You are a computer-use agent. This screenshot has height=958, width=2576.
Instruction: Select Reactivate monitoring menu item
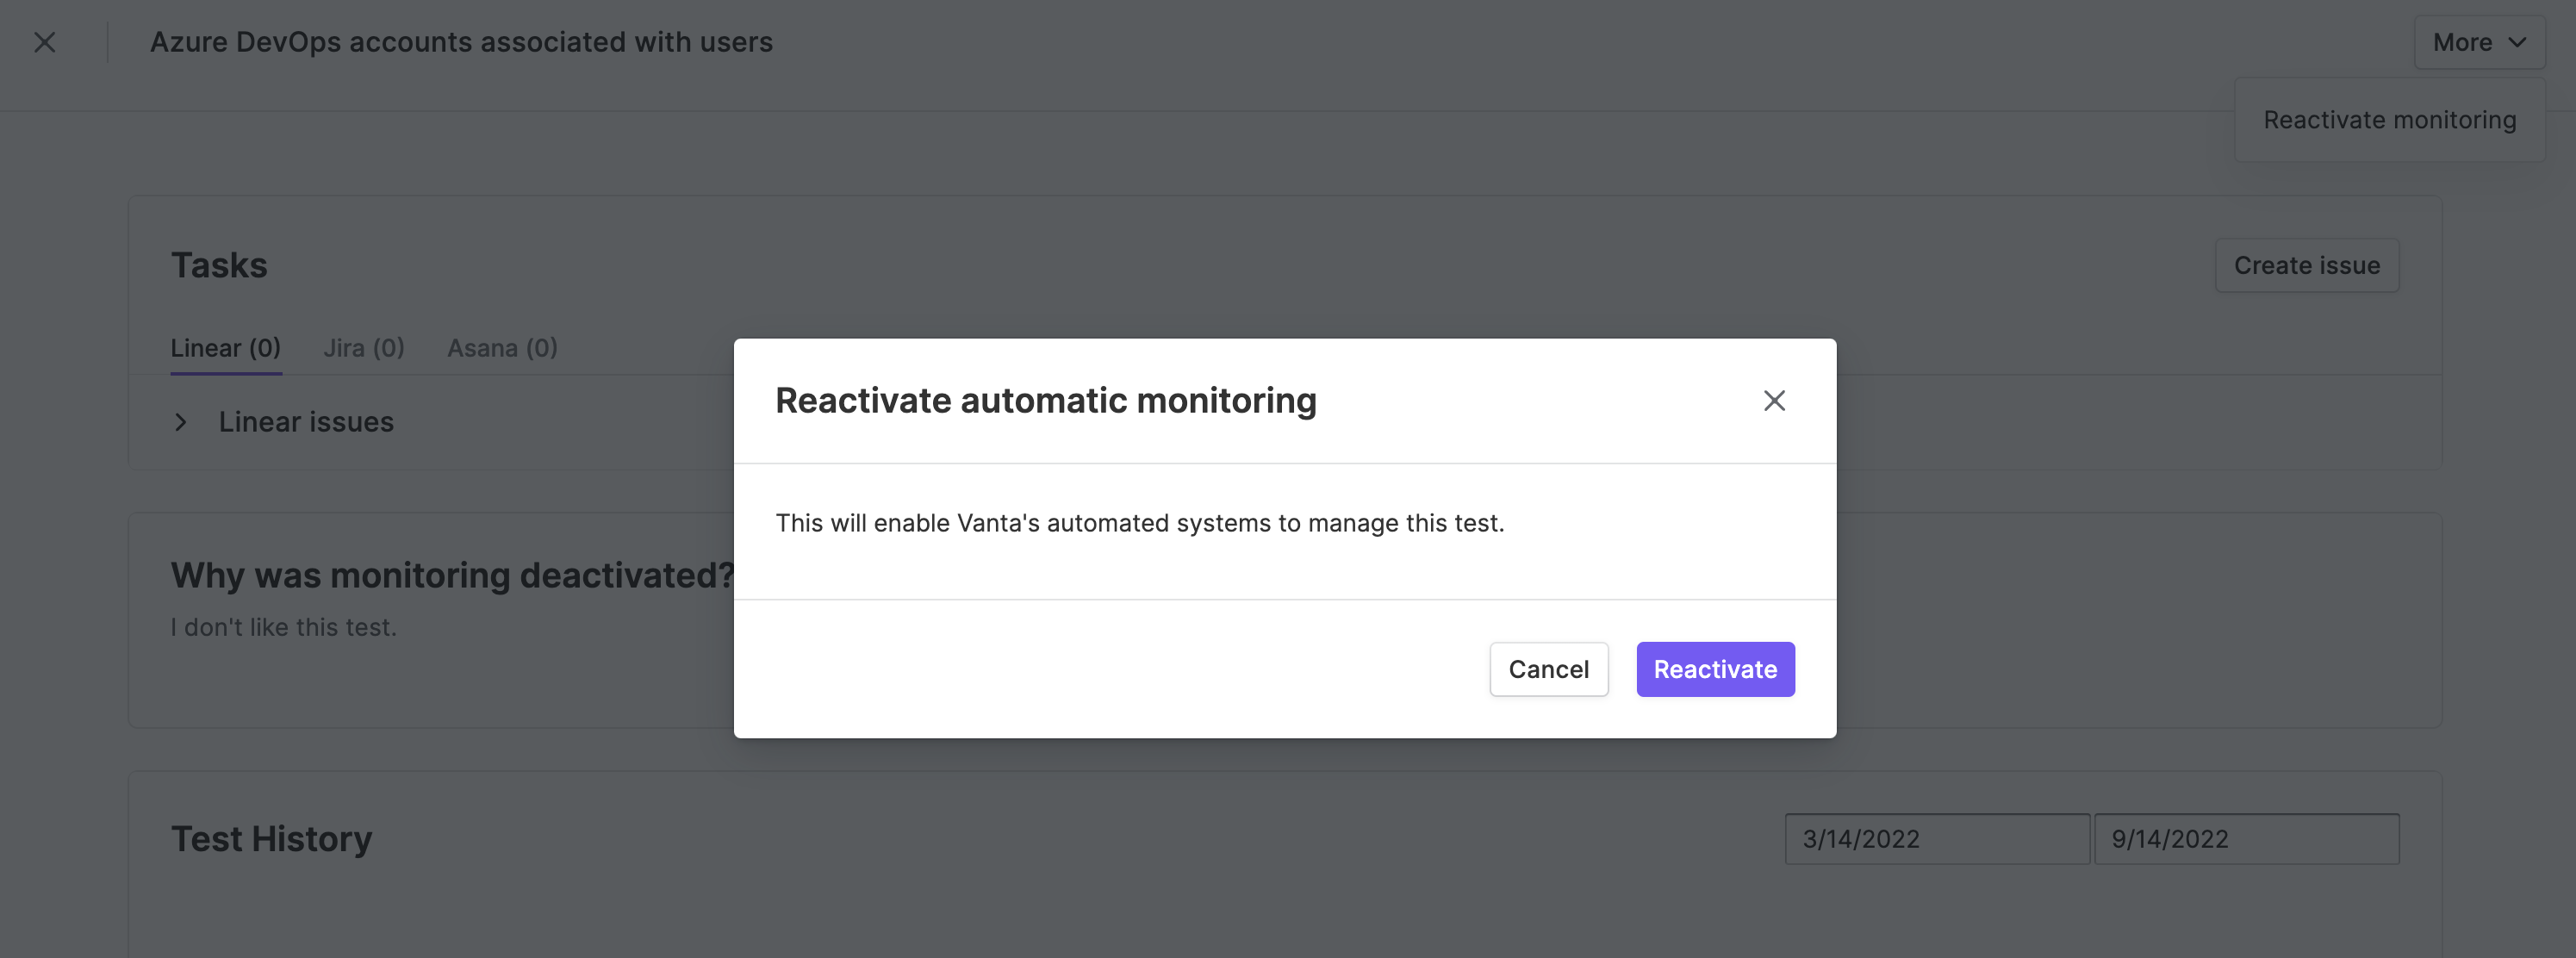[x=2389, y=120]
